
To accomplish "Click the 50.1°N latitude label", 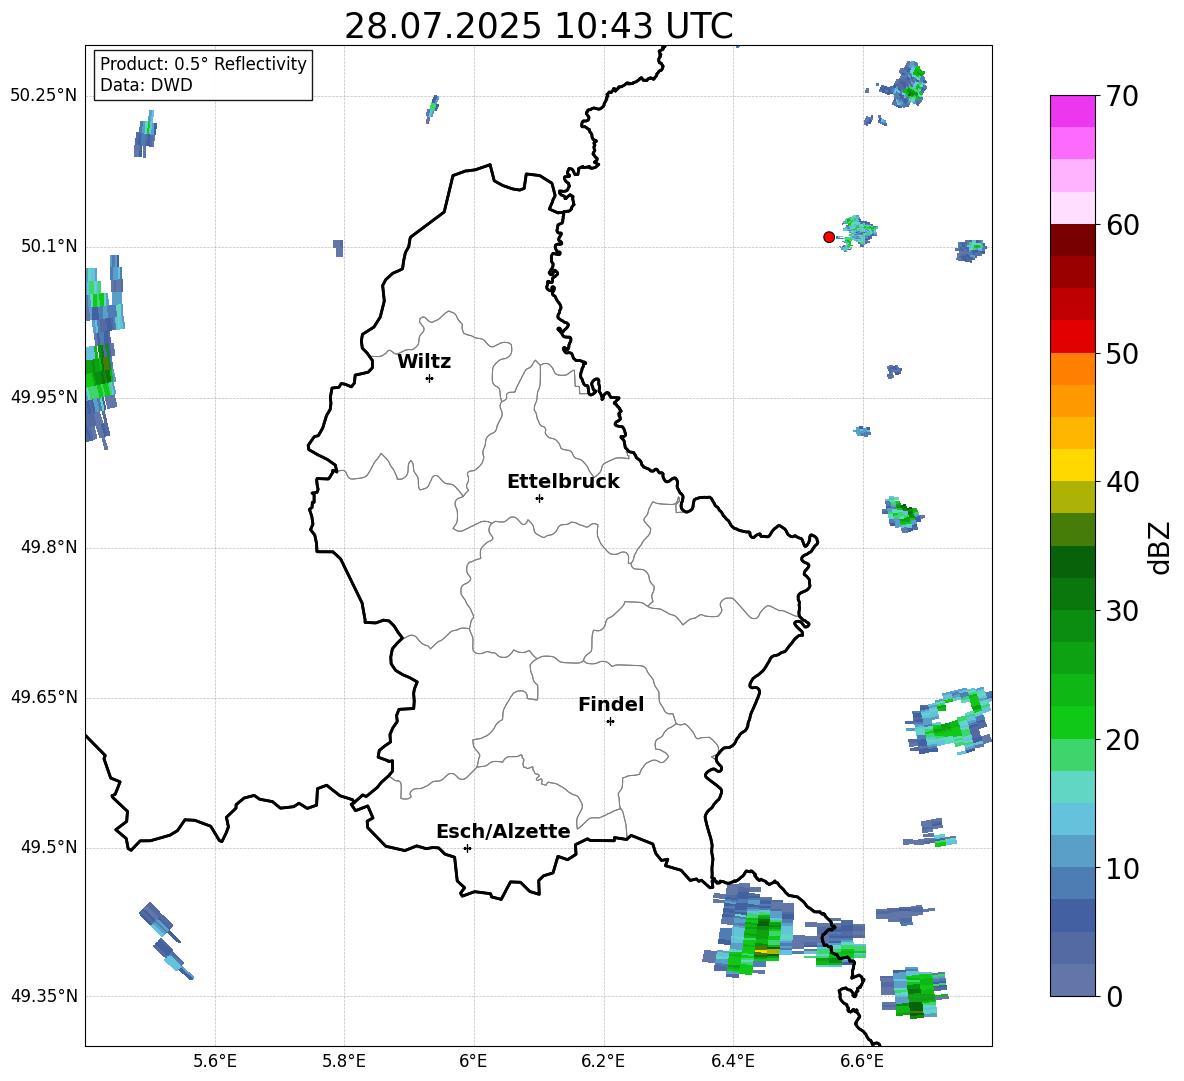I will (49, 246).
